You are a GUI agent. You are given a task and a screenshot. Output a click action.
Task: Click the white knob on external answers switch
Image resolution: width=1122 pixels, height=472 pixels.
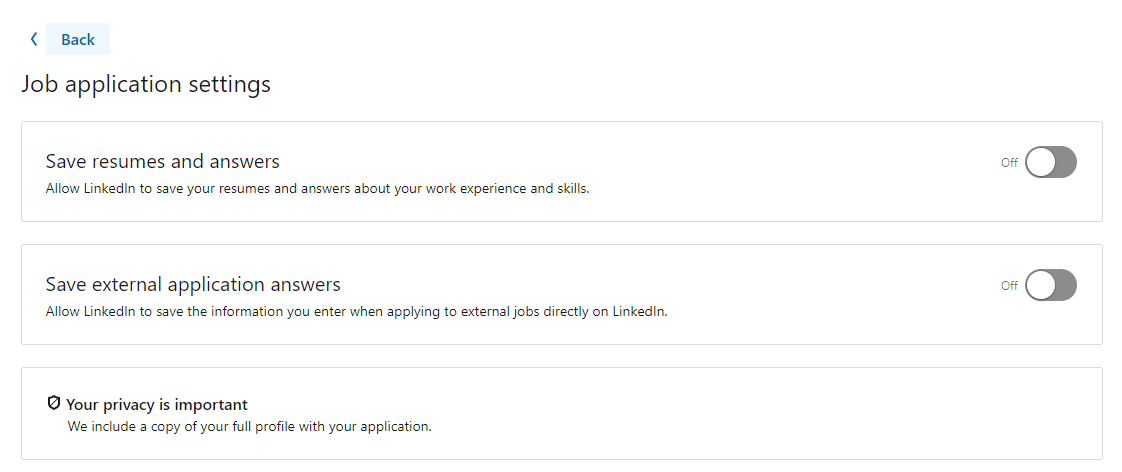click(1041, 285)
